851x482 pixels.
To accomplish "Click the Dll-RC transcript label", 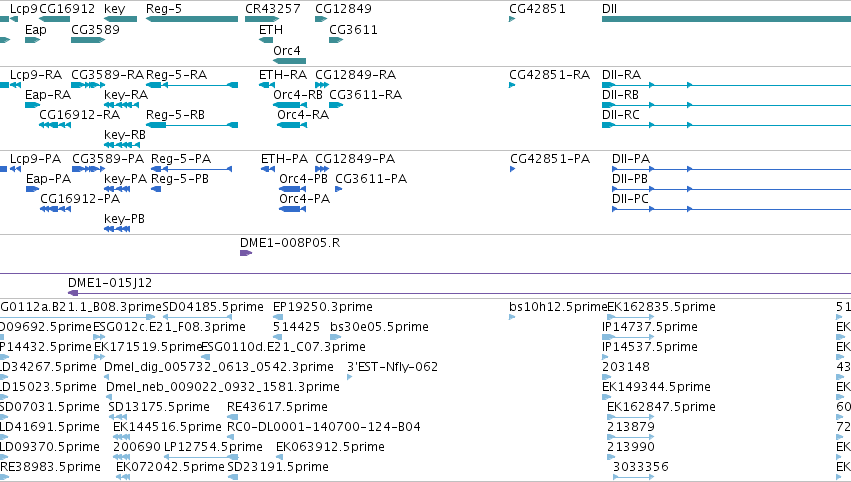I will 621,115.
